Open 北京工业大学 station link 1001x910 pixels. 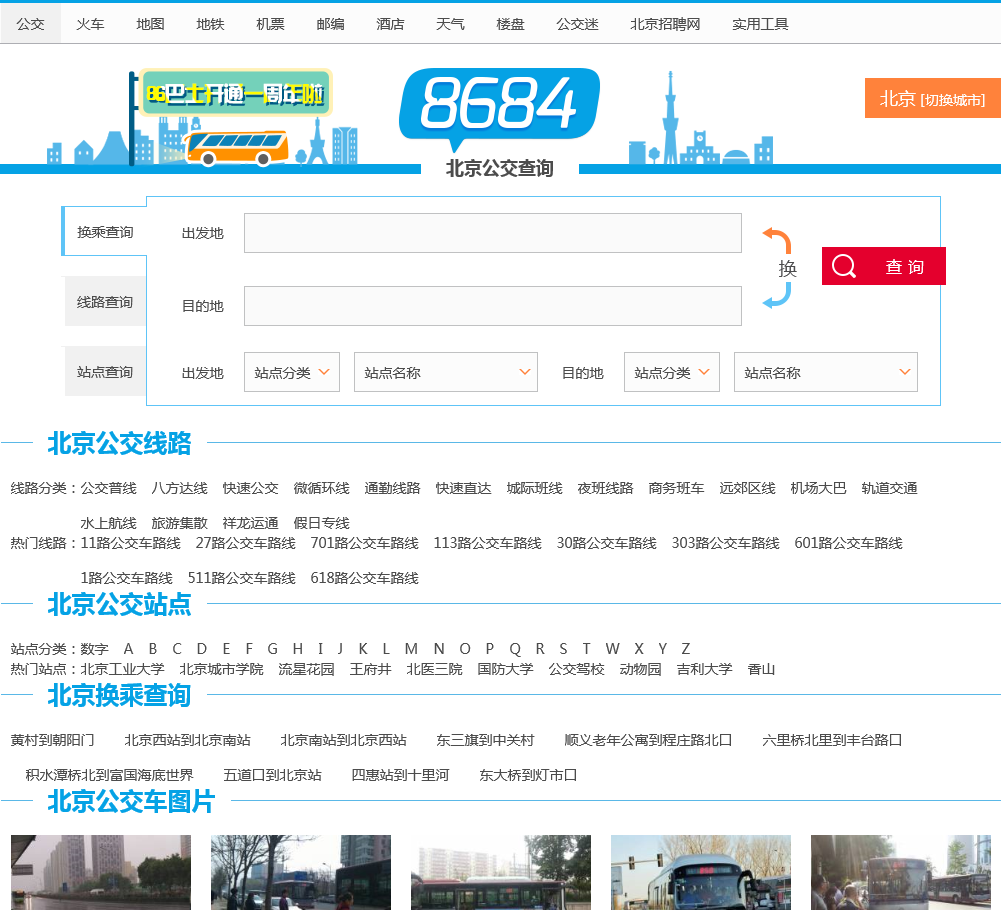[123, 669]
